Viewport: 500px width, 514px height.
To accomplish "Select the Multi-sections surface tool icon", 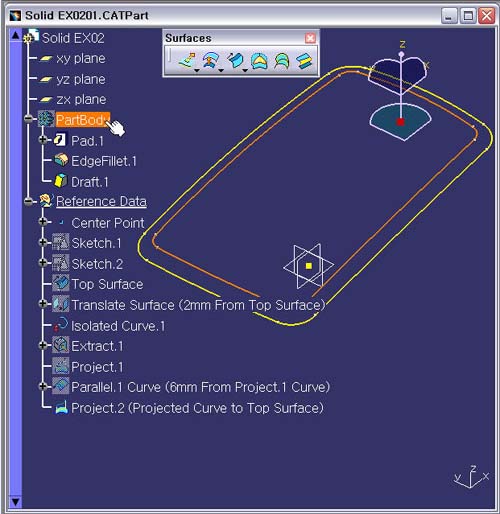I will (x=282, y=61).
